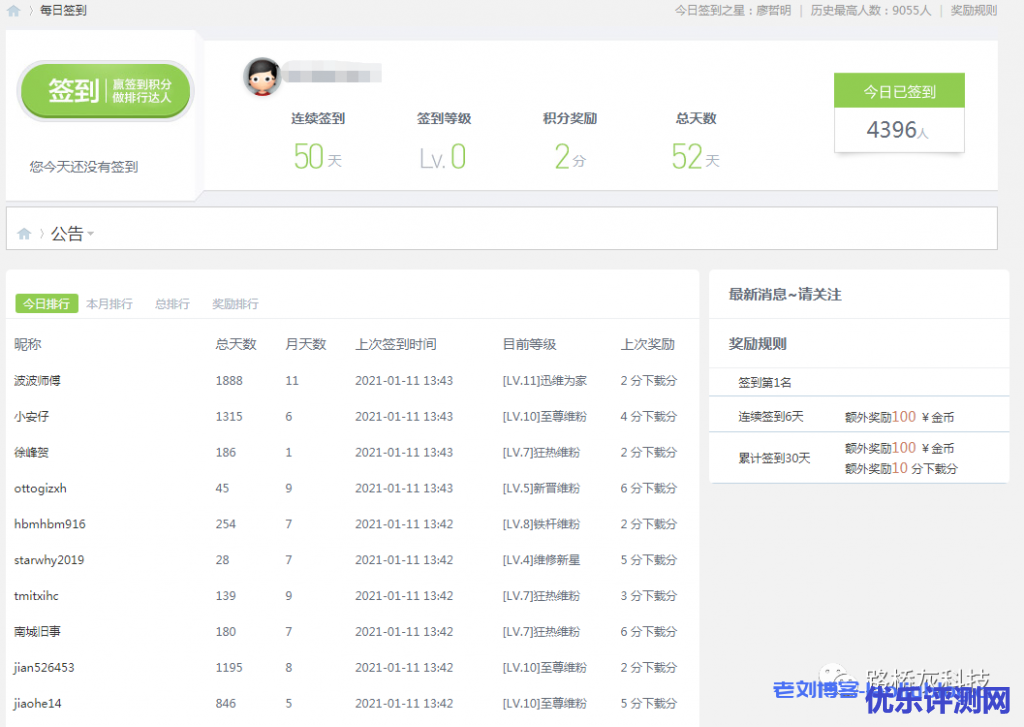This screenshot has width=1024, height=727.
Task: Click username jian526453 in ranking list
Action: 45,668
